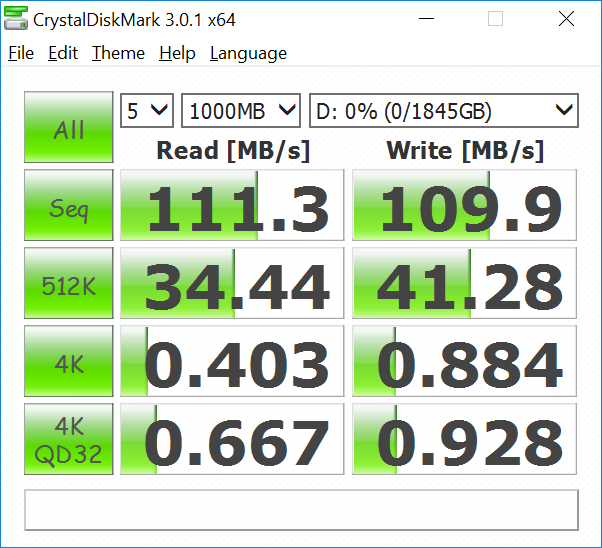Screen dimensions: 602x548
Task: Start the Seq sequential test
Action: (69, 205)
